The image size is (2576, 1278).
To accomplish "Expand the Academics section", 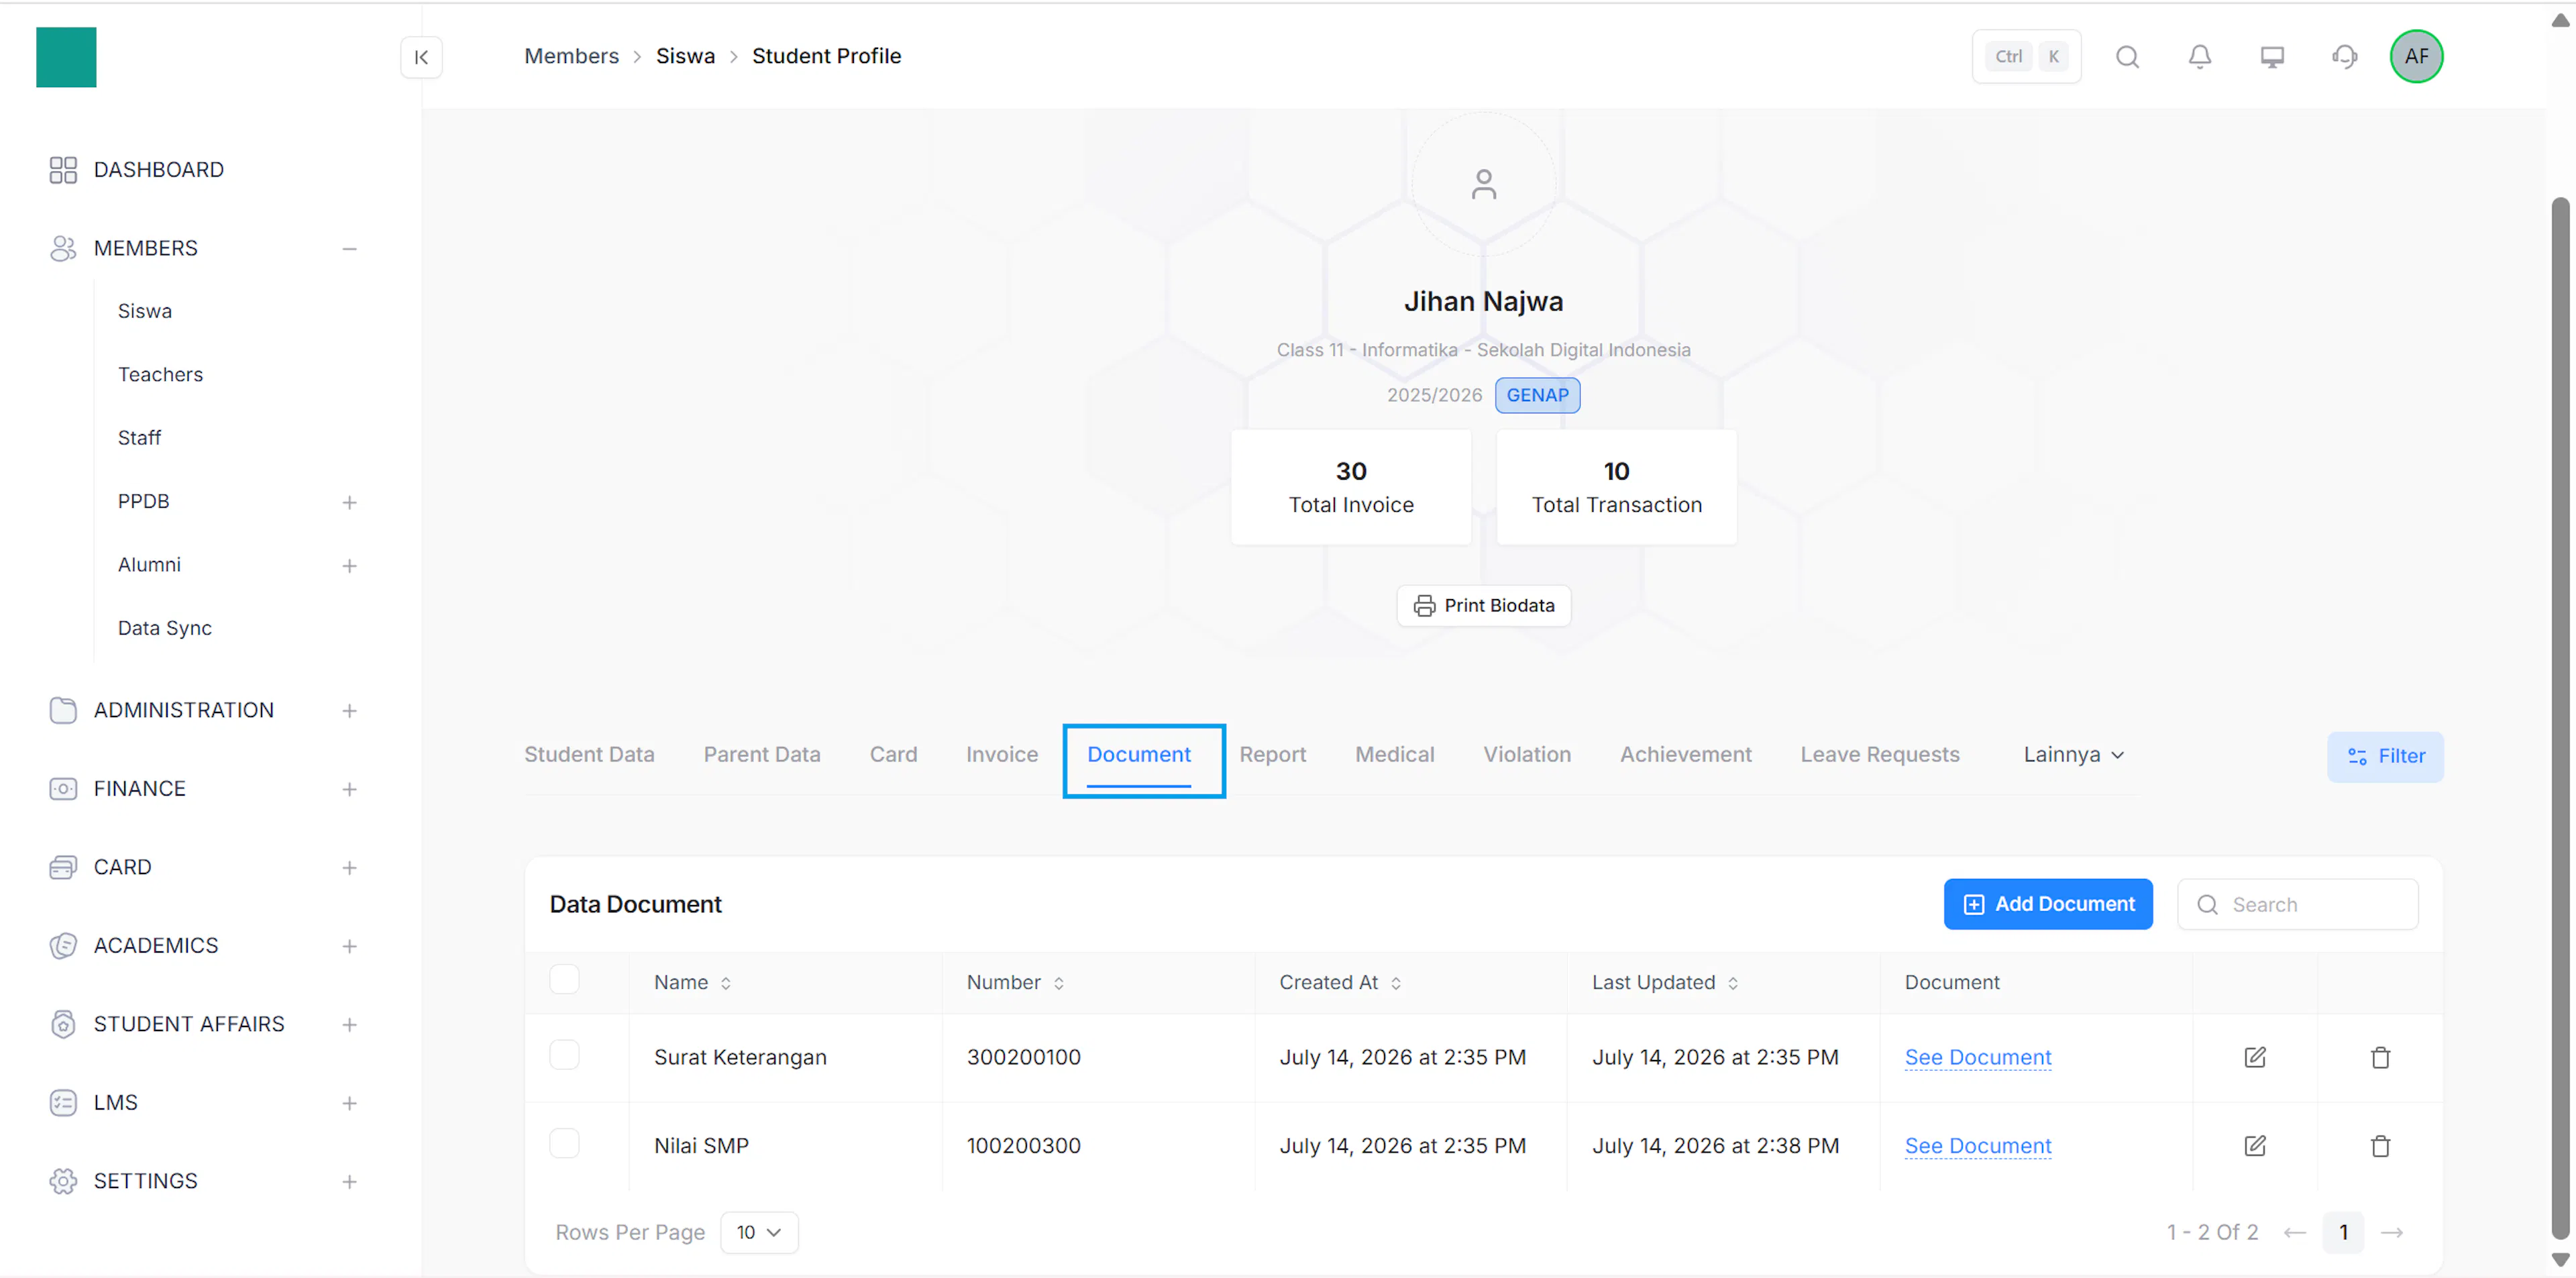I will point(349,946).
